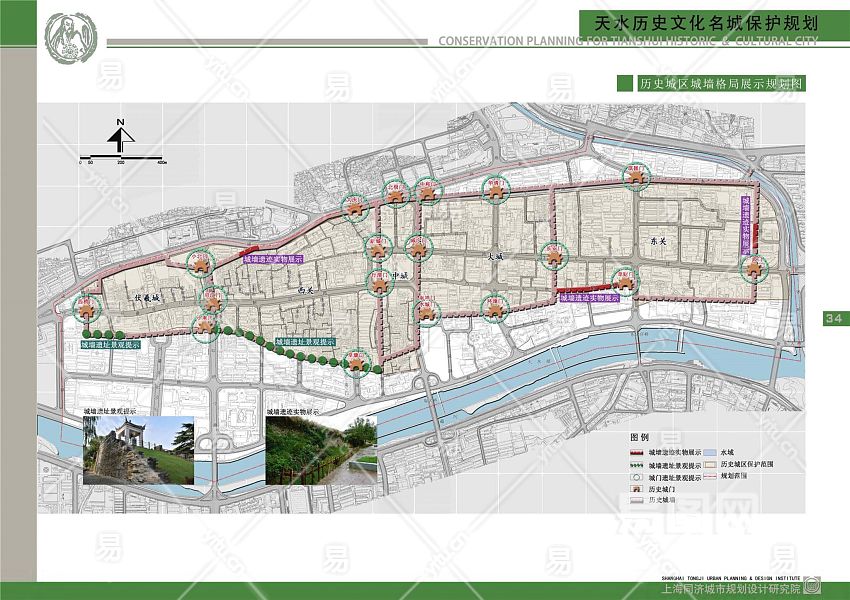Click the 中城 district label
This screenshot has width=850, height=600.
(x=400, y=276)
